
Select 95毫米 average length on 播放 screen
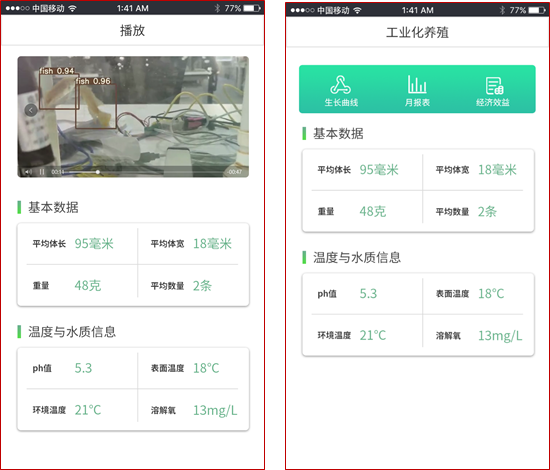click(x=94, y=244)
